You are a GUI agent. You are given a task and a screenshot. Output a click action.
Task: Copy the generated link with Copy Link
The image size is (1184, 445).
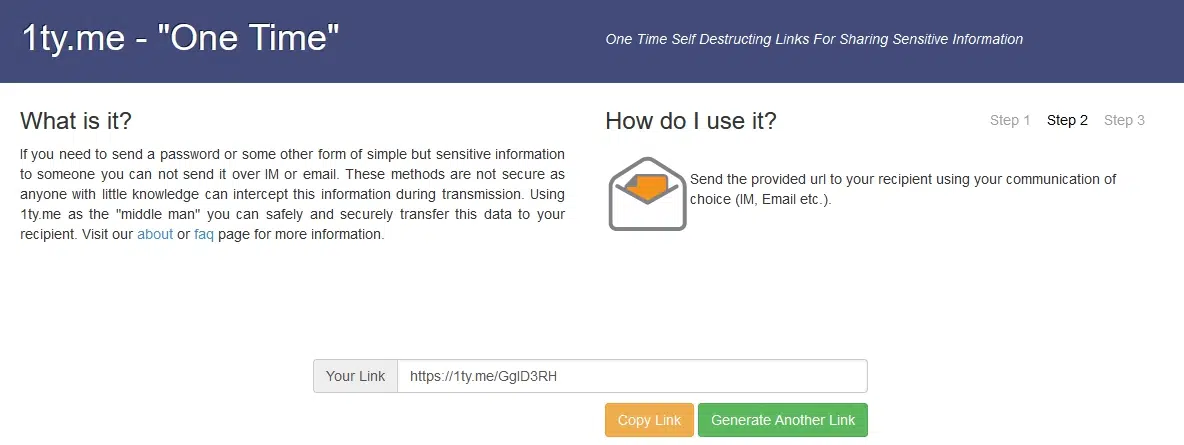click(649, 420)
